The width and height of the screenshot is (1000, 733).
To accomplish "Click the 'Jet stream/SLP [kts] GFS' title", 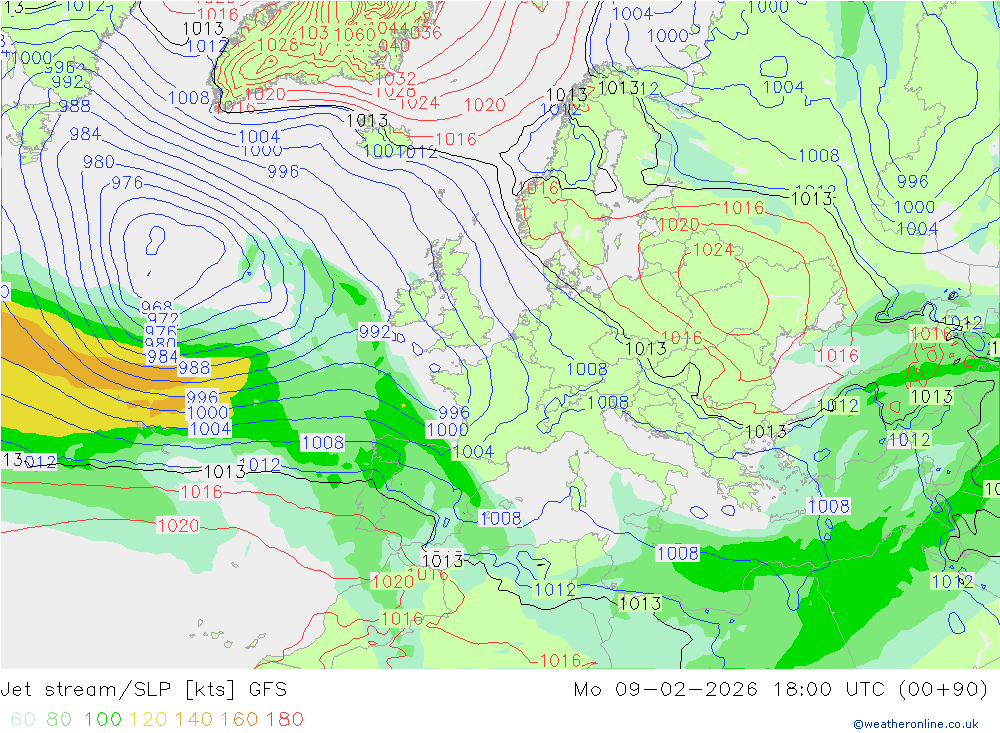I will 143,690.
